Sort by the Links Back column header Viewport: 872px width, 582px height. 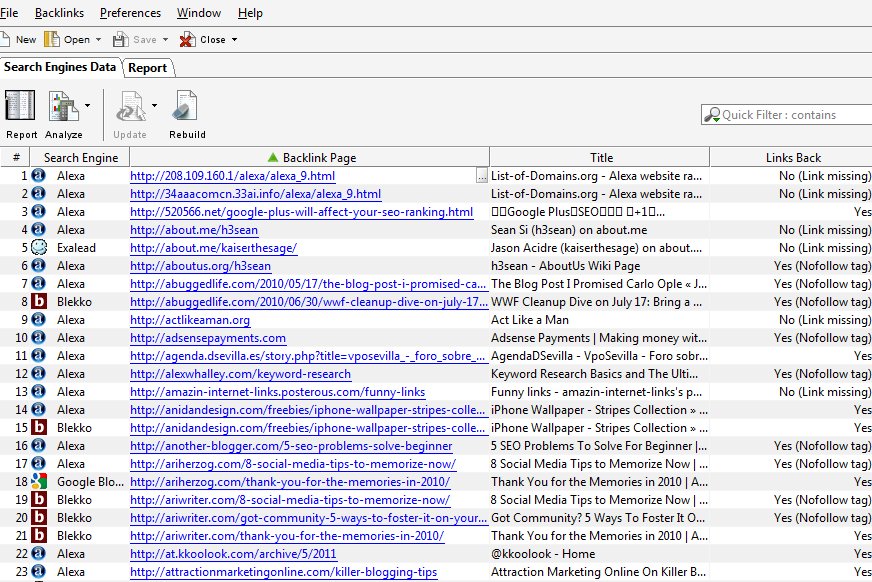(x=792, y=157)
